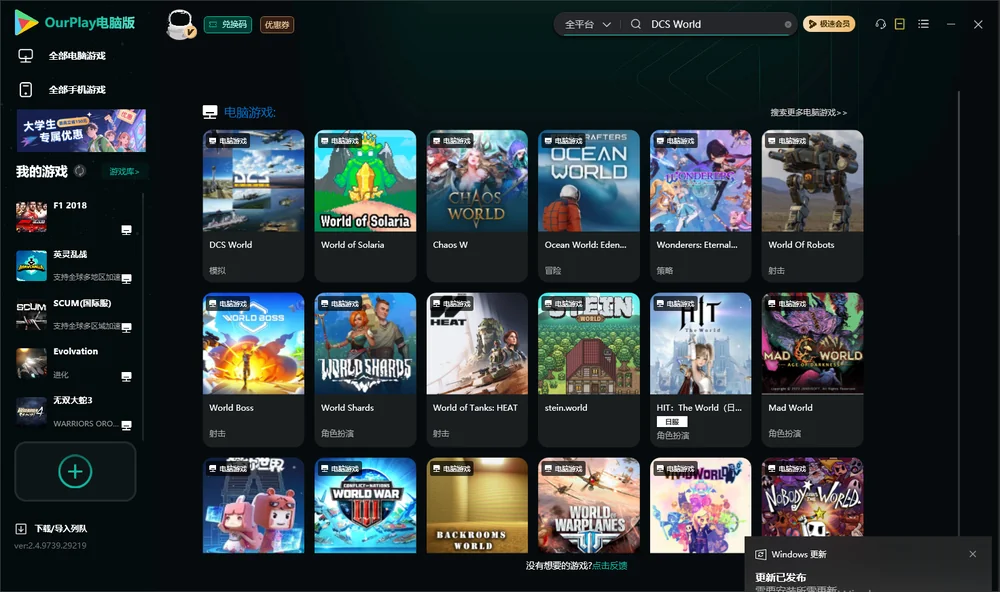Image resolution: width=1000 pixels, height=592 pixels.
Task: Click 搜索更多电脑游戏>> link
Action: pyautogui.click(x=808, y=113)
